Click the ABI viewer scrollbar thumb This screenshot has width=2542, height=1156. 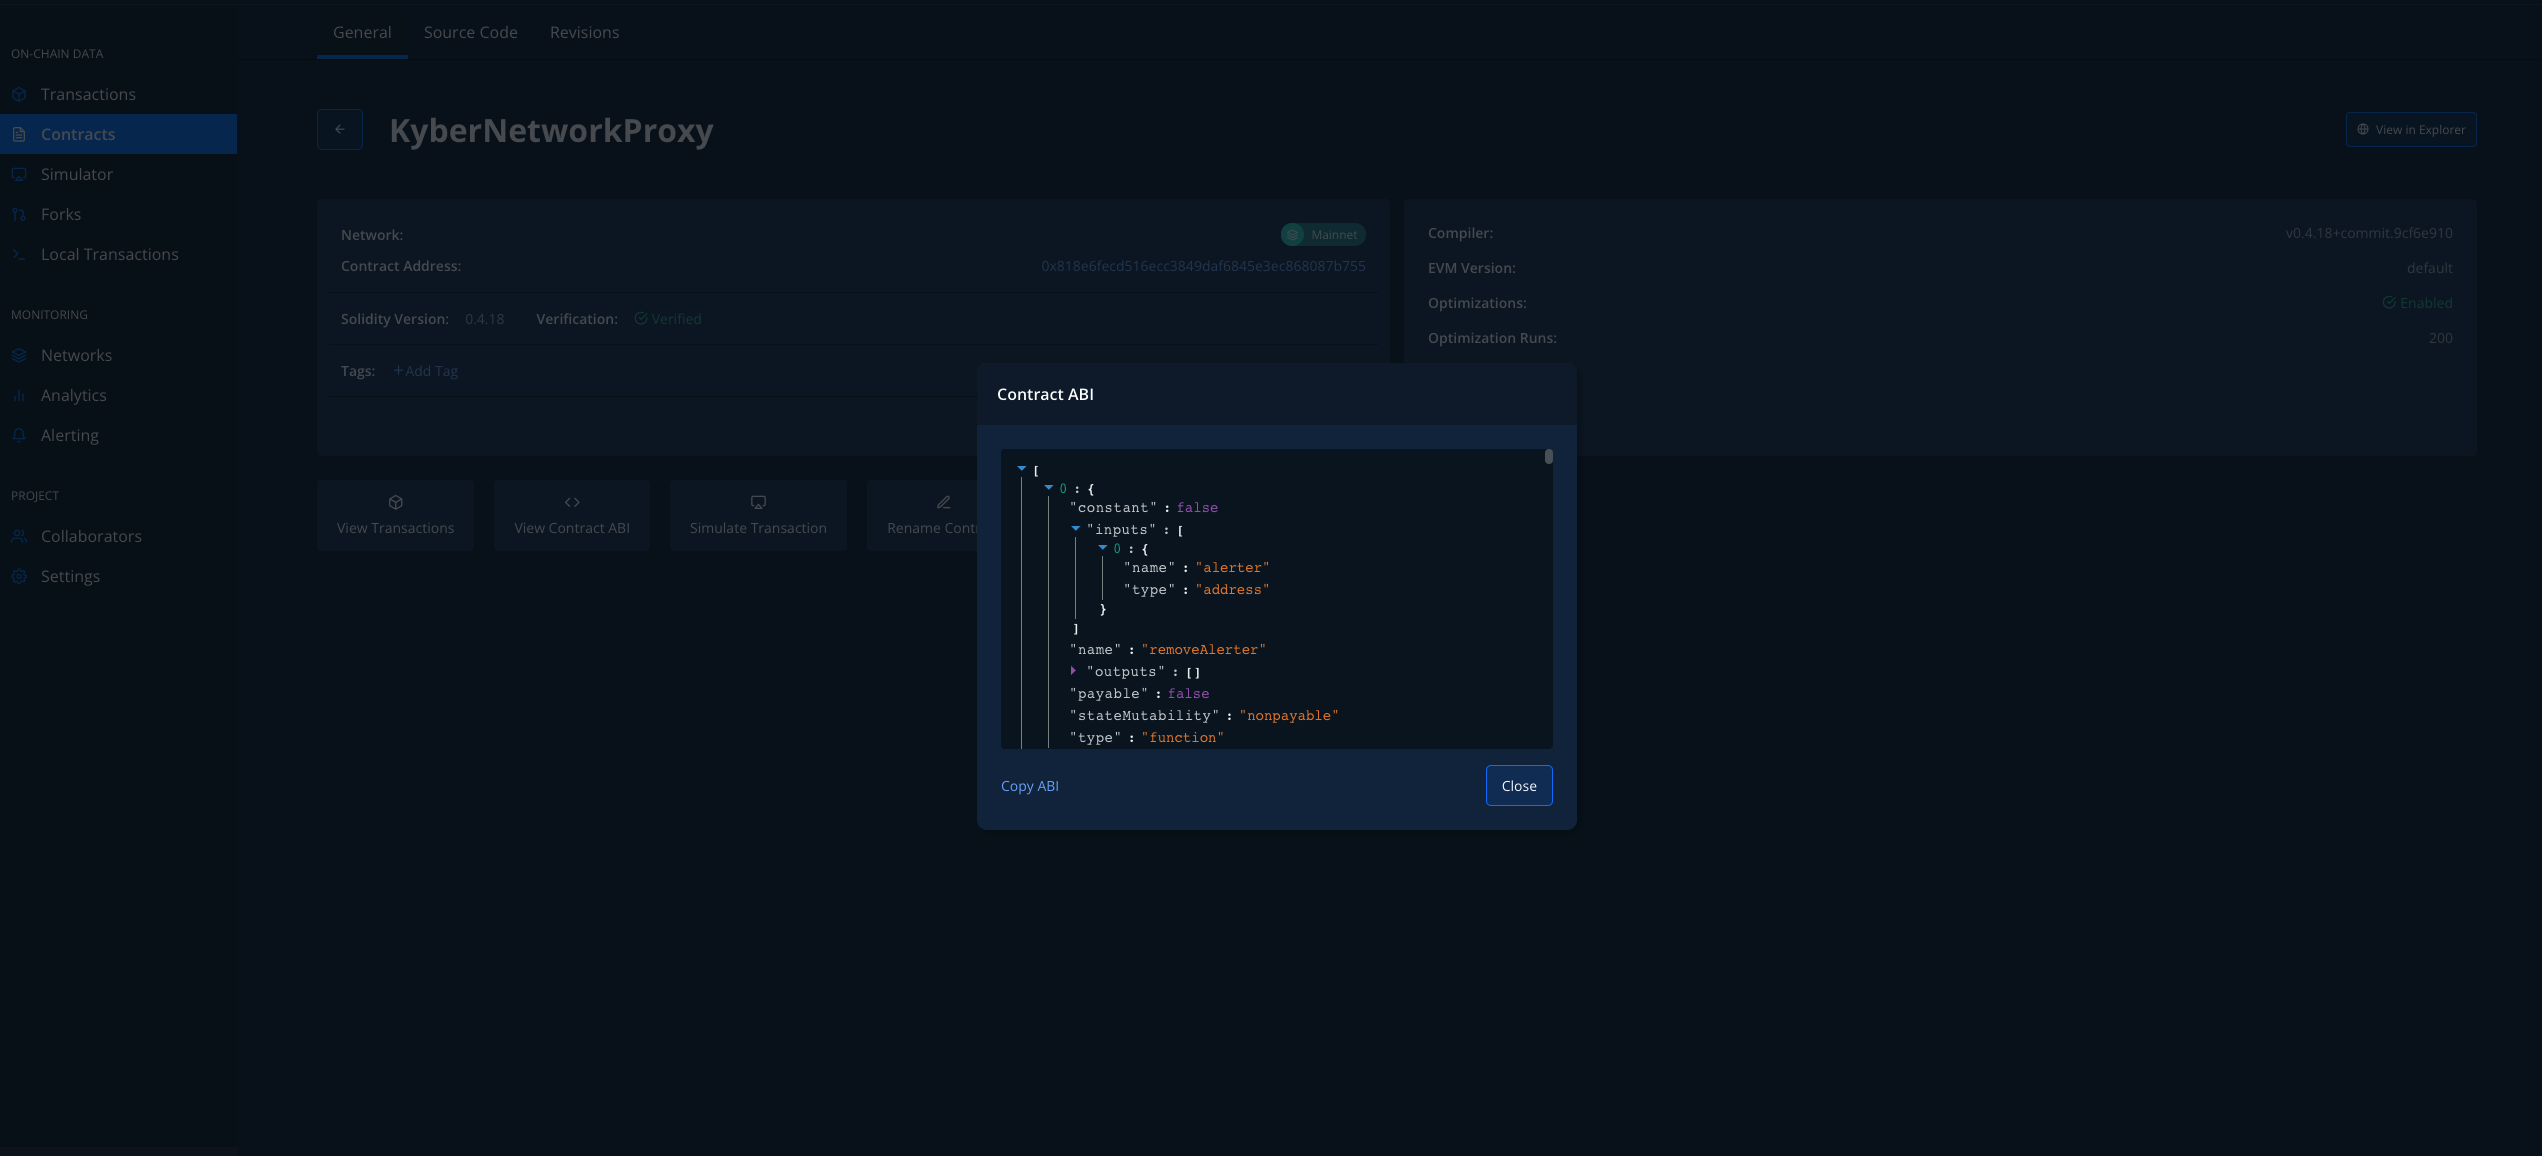coord(1548,456)
